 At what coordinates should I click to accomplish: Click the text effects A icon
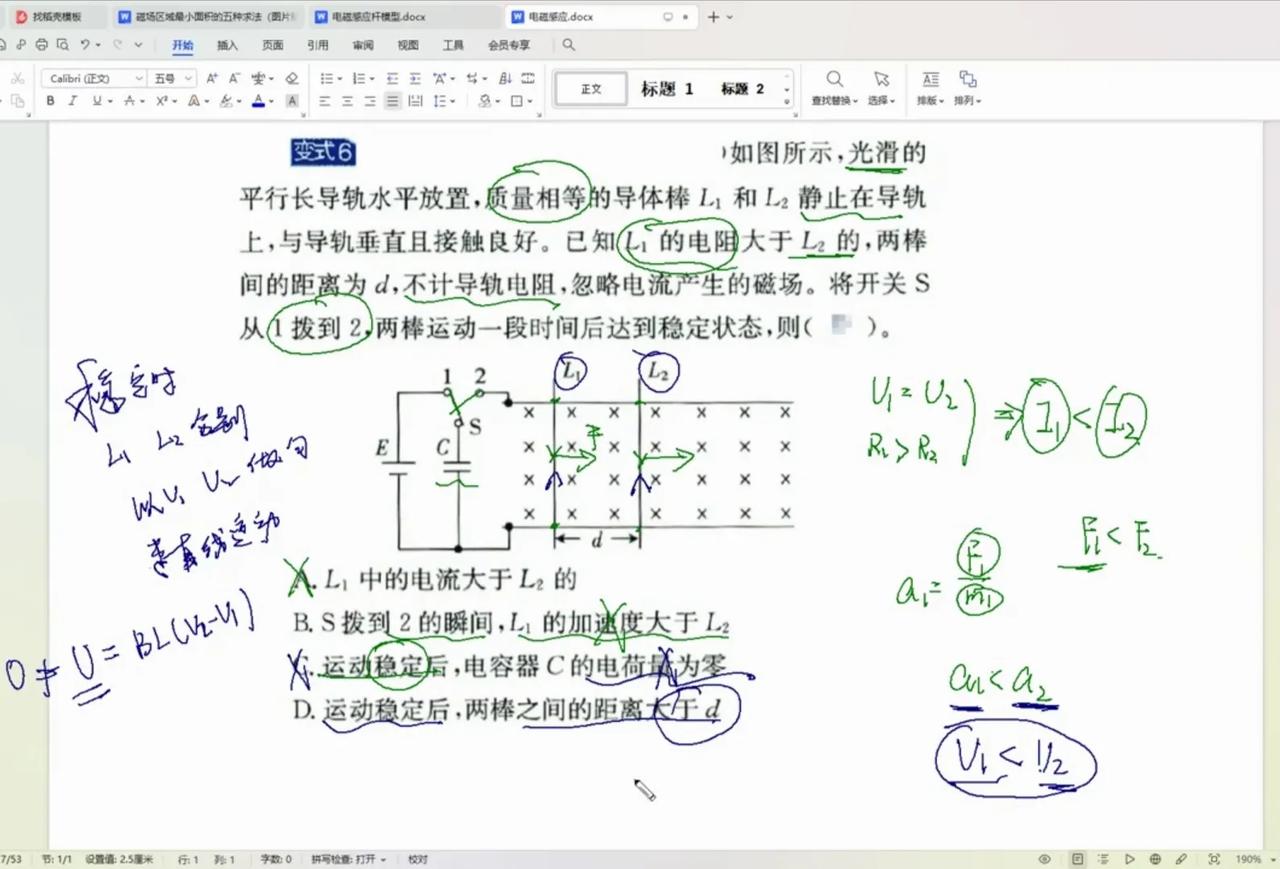(x=193, y=101)
